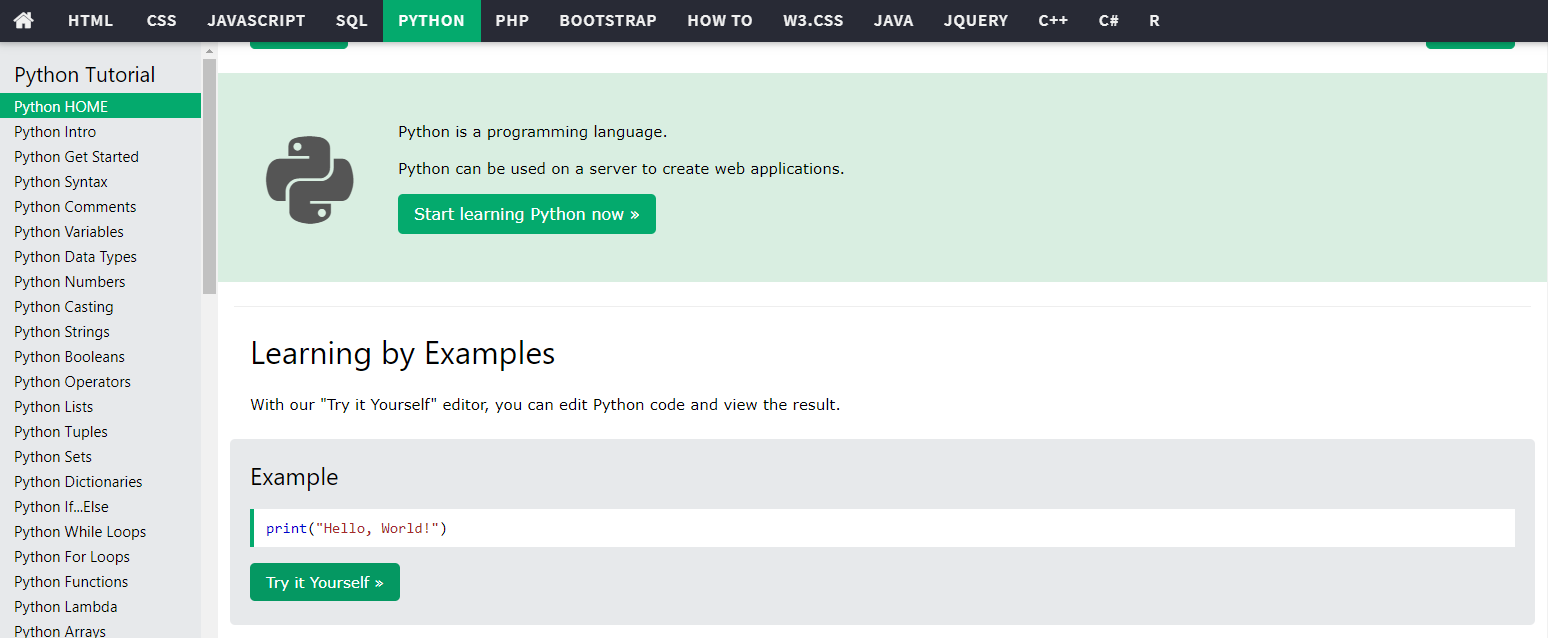Open the CSS tutorial tab

162,20
